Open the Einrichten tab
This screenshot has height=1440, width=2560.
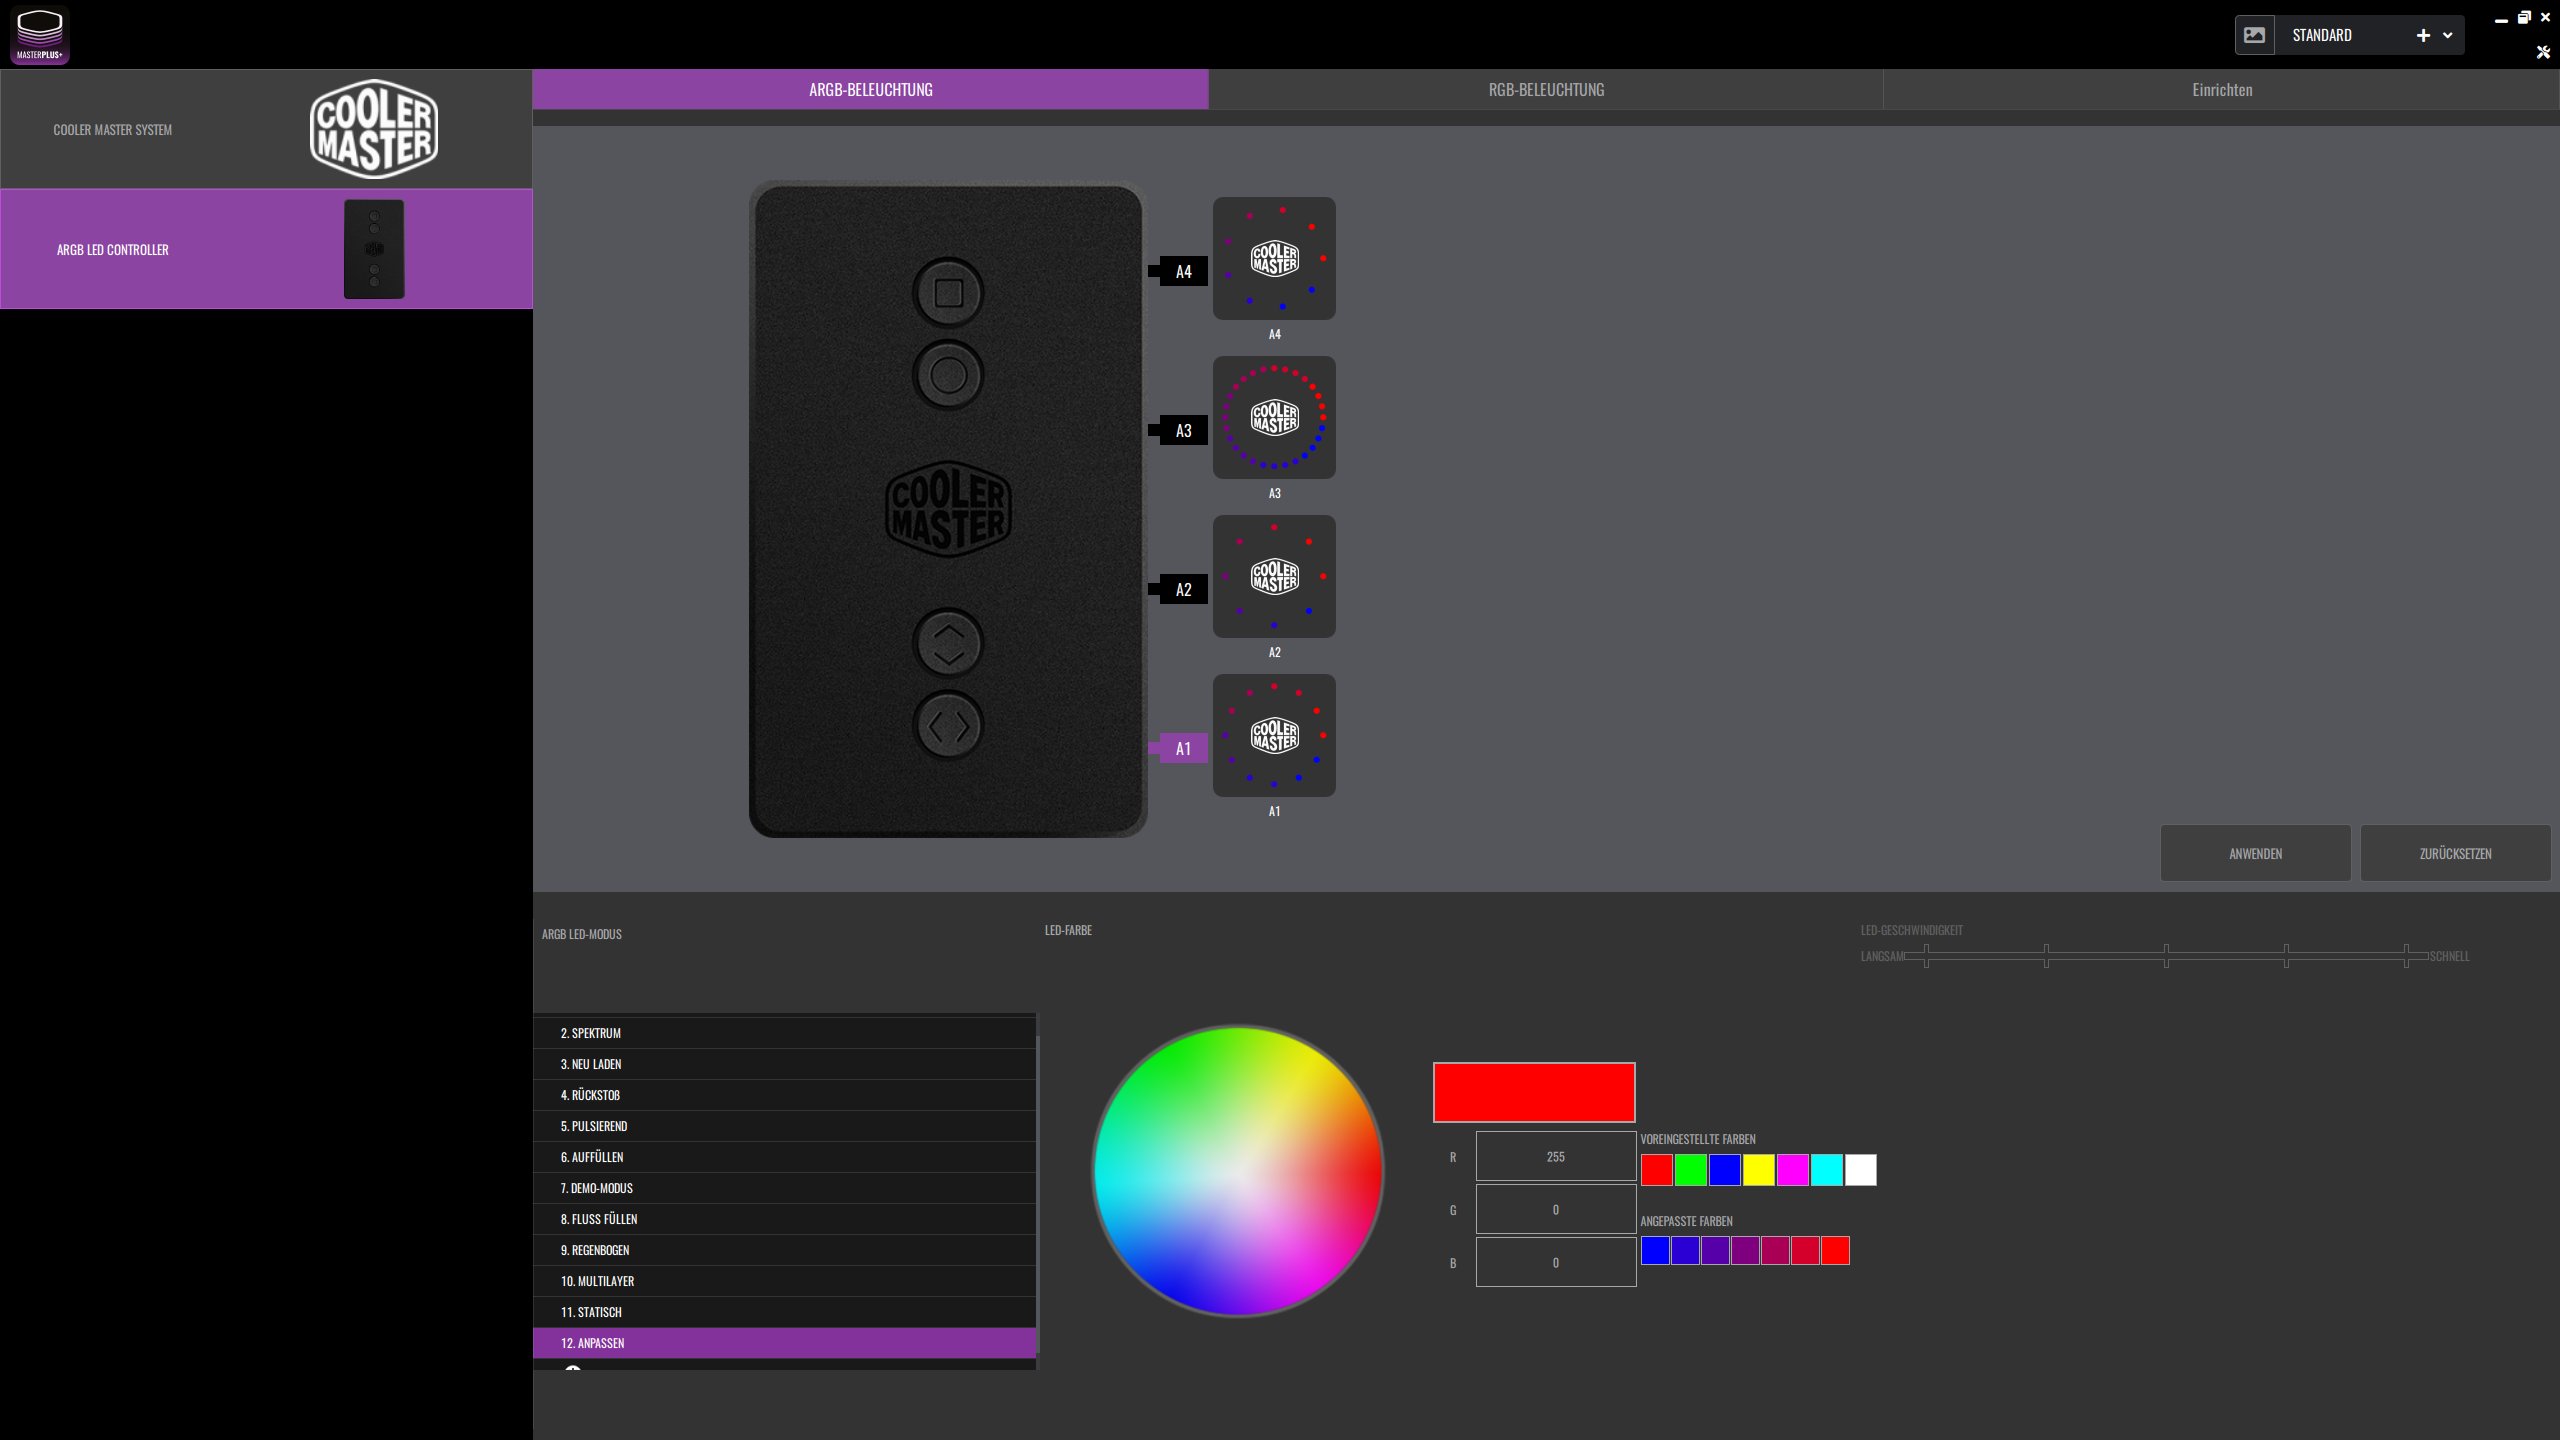[x=2222, y=89]
